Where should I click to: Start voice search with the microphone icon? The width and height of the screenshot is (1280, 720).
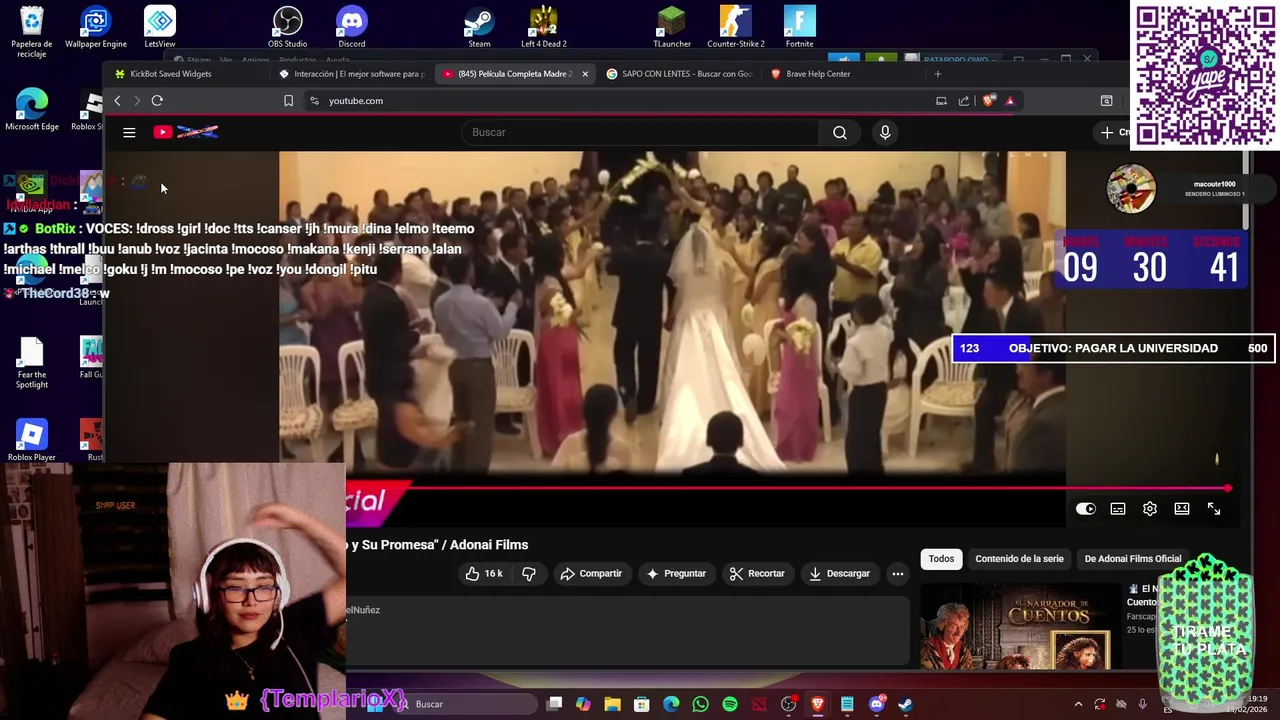point(885,132)
